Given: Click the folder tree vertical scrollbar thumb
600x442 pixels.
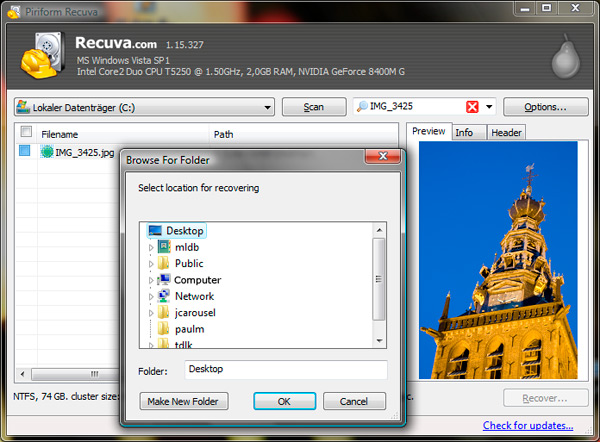Looking at the screenshot, I should coord(378,279).
